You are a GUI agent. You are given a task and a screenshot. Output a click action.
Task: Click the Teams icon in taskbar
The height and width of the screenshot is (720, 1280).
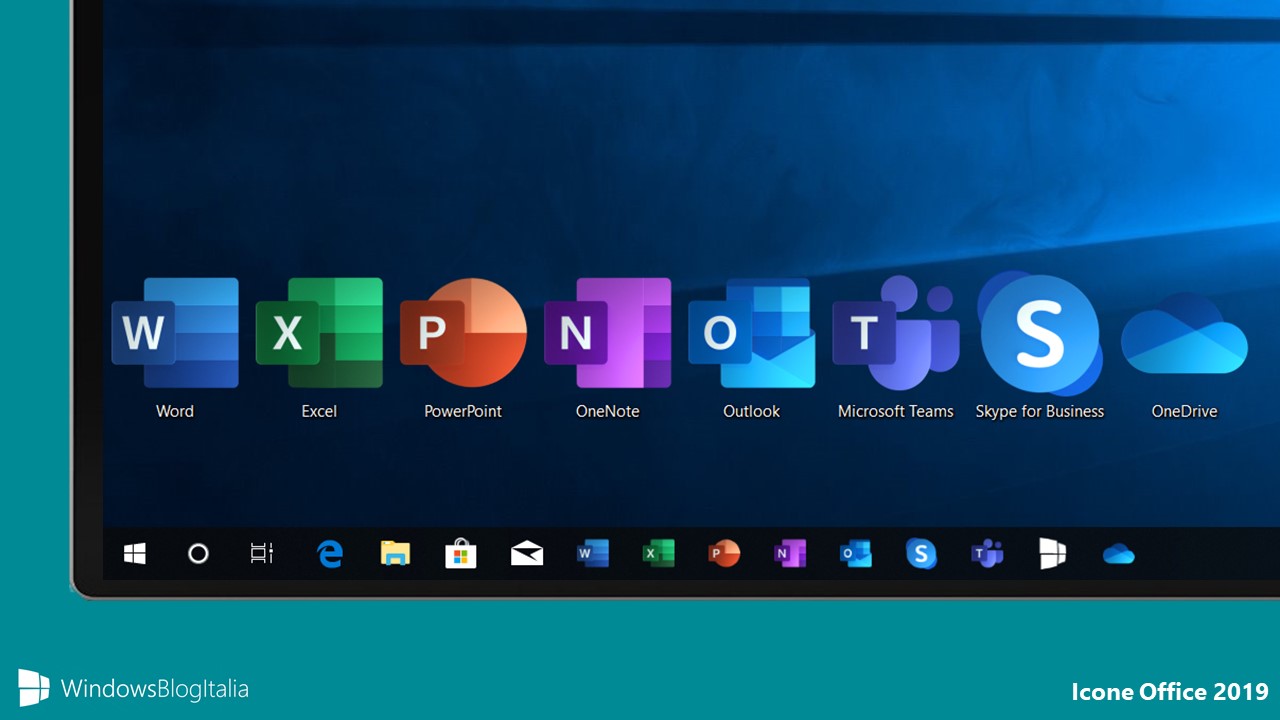(x=987, y=553)
